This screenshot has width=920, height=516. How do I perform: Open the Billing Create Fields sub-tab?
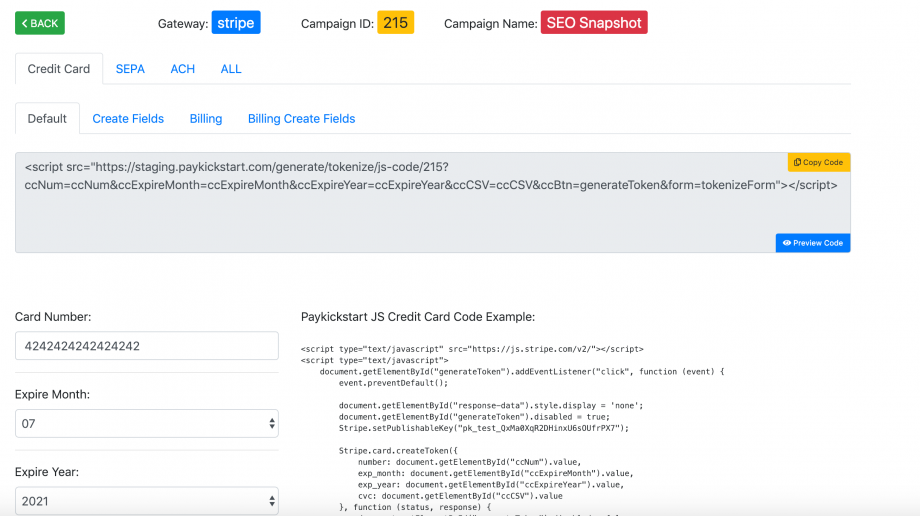302,119
